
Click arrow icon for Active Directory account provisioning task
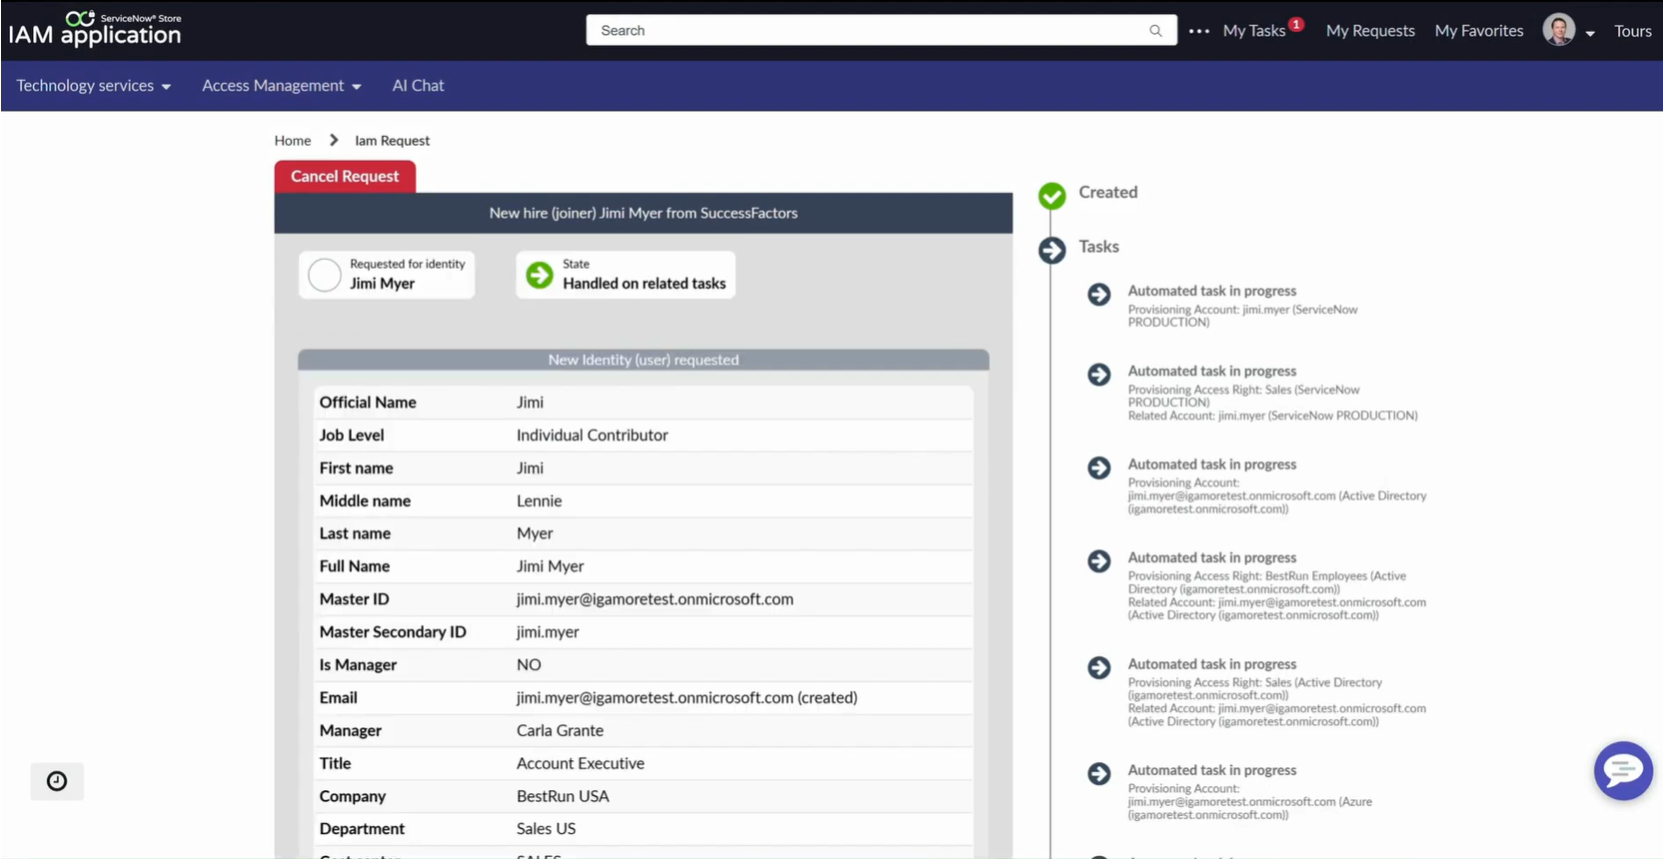(x=1099, y=468)
